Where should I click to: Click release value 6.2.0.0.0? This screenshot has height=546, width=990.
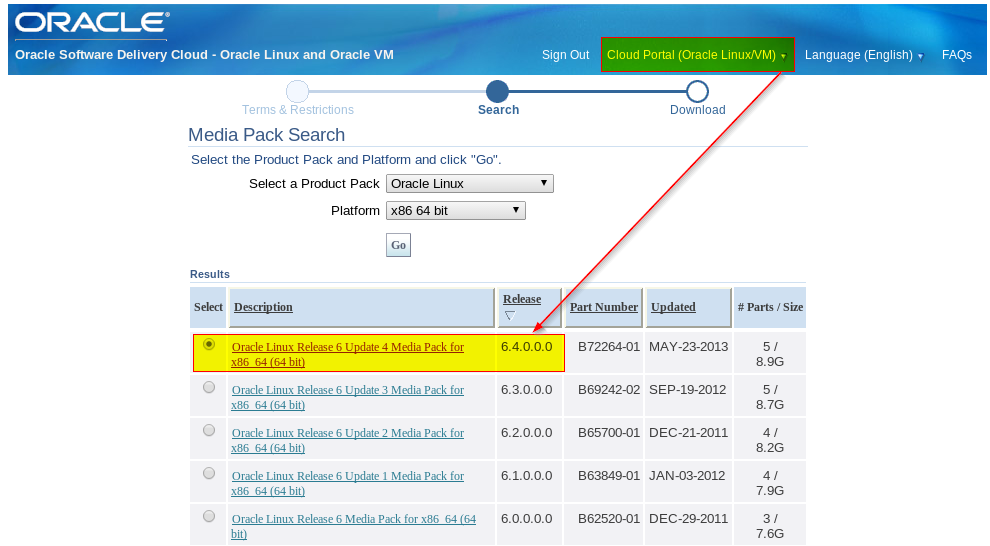coord(527,432)
